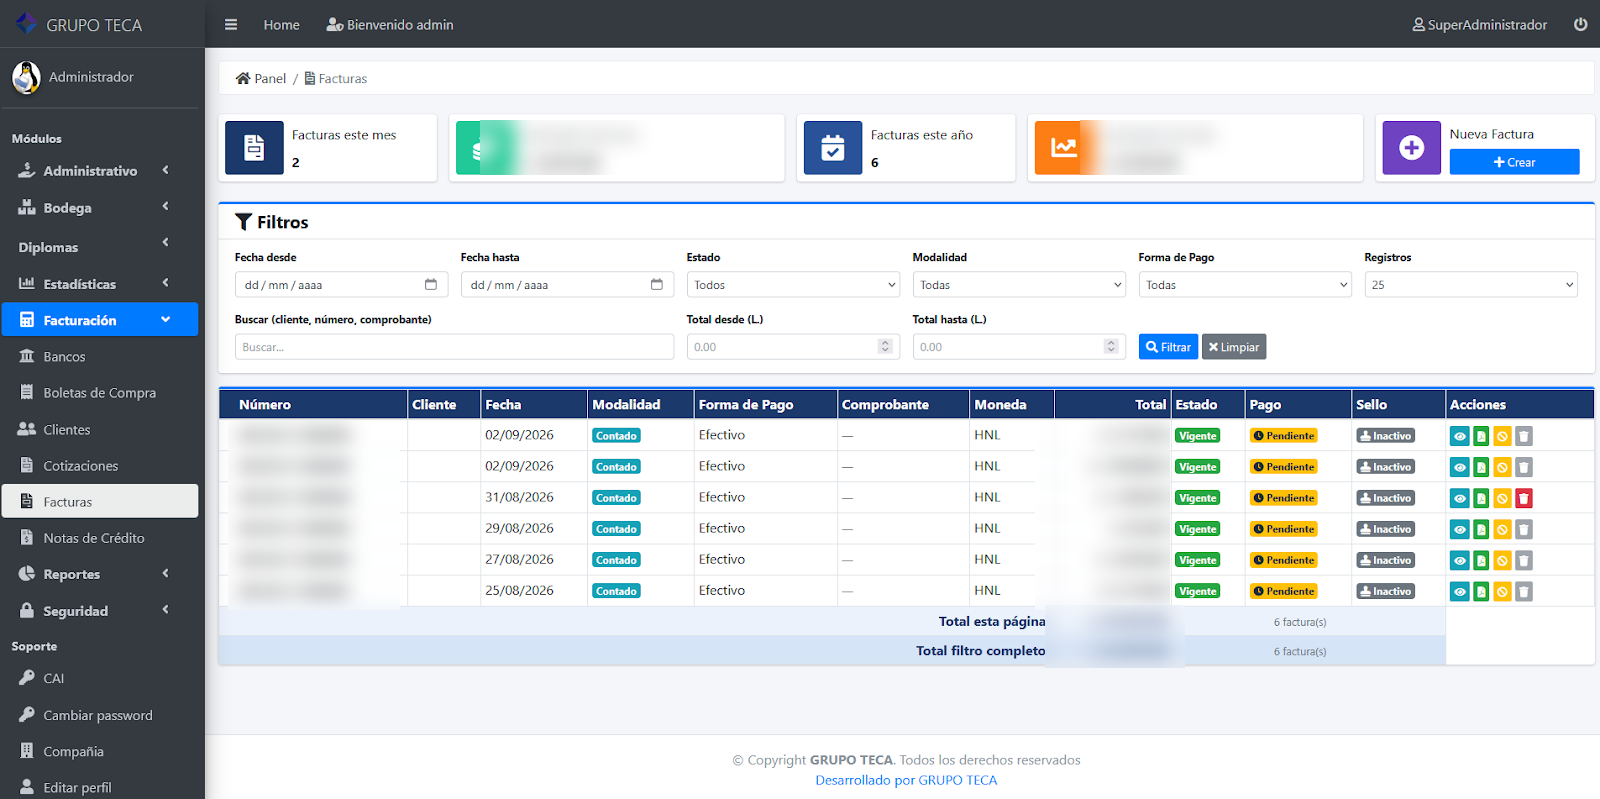Open Cotizaciones from the sidebar

coord(99,466)
